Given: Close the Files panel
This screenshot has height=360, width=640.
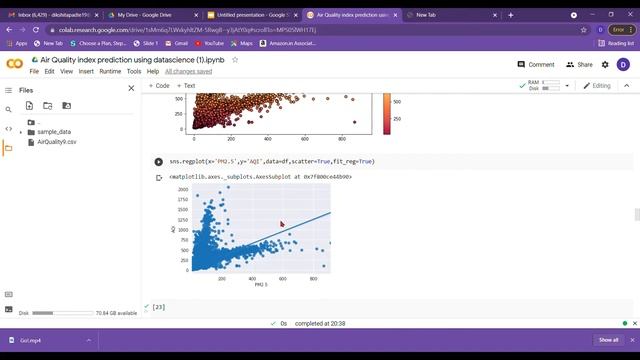Looking at the screenshot, I should [131, 88].
